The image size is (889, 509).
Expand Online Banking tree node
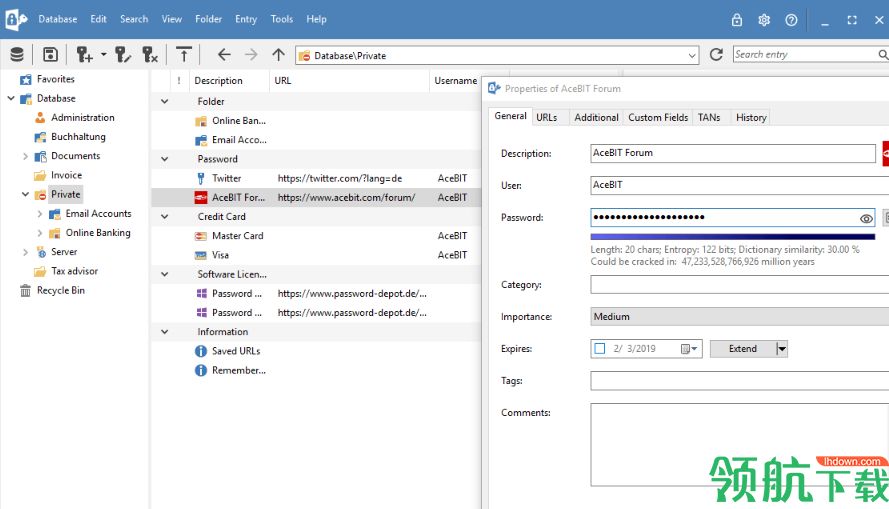pyautogui.click(x=40, y=233)
